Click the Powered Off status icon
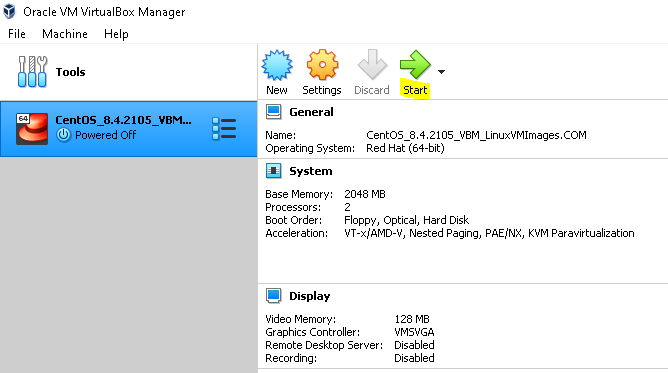The height and width of the screenshot is (373, 668). pyautogui.click(x=63, y=135)
